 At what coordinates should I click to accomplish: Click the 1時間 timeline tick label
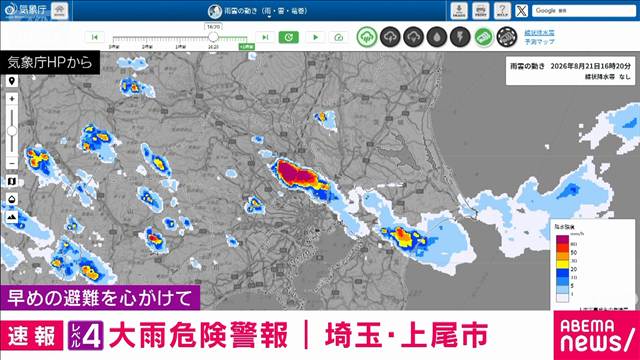click(180, 47)
